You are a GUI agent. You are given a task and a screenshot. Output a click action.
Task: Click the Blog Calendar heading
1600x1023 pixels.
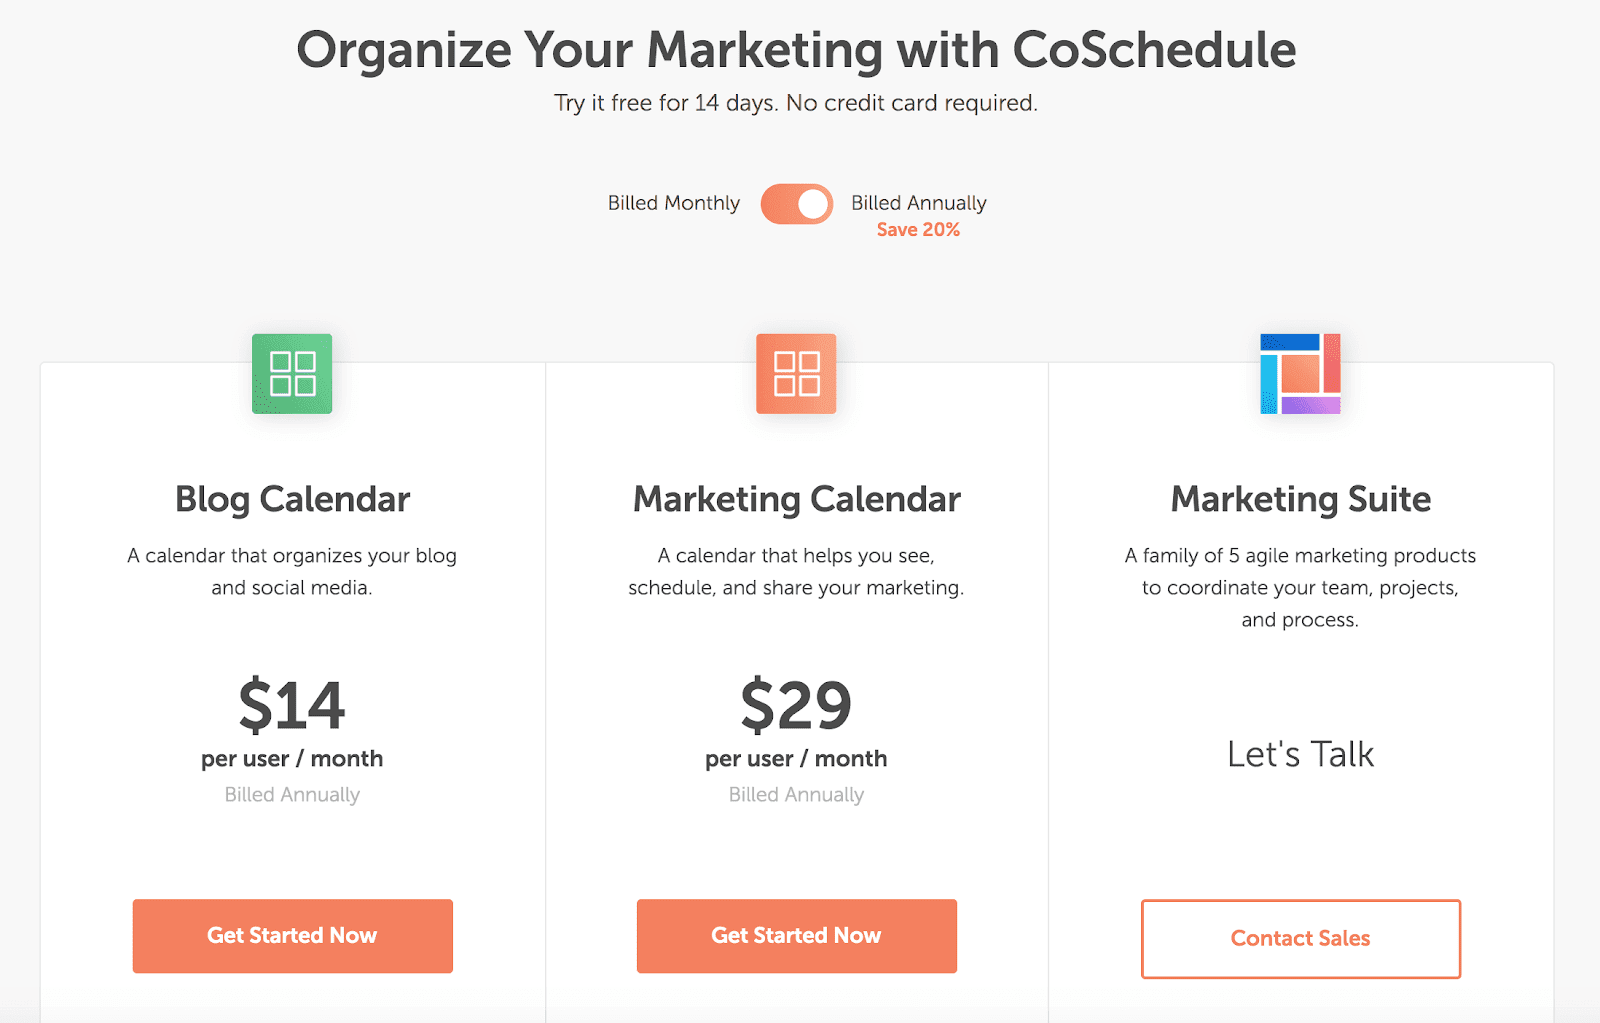click(x=292, y=499)
